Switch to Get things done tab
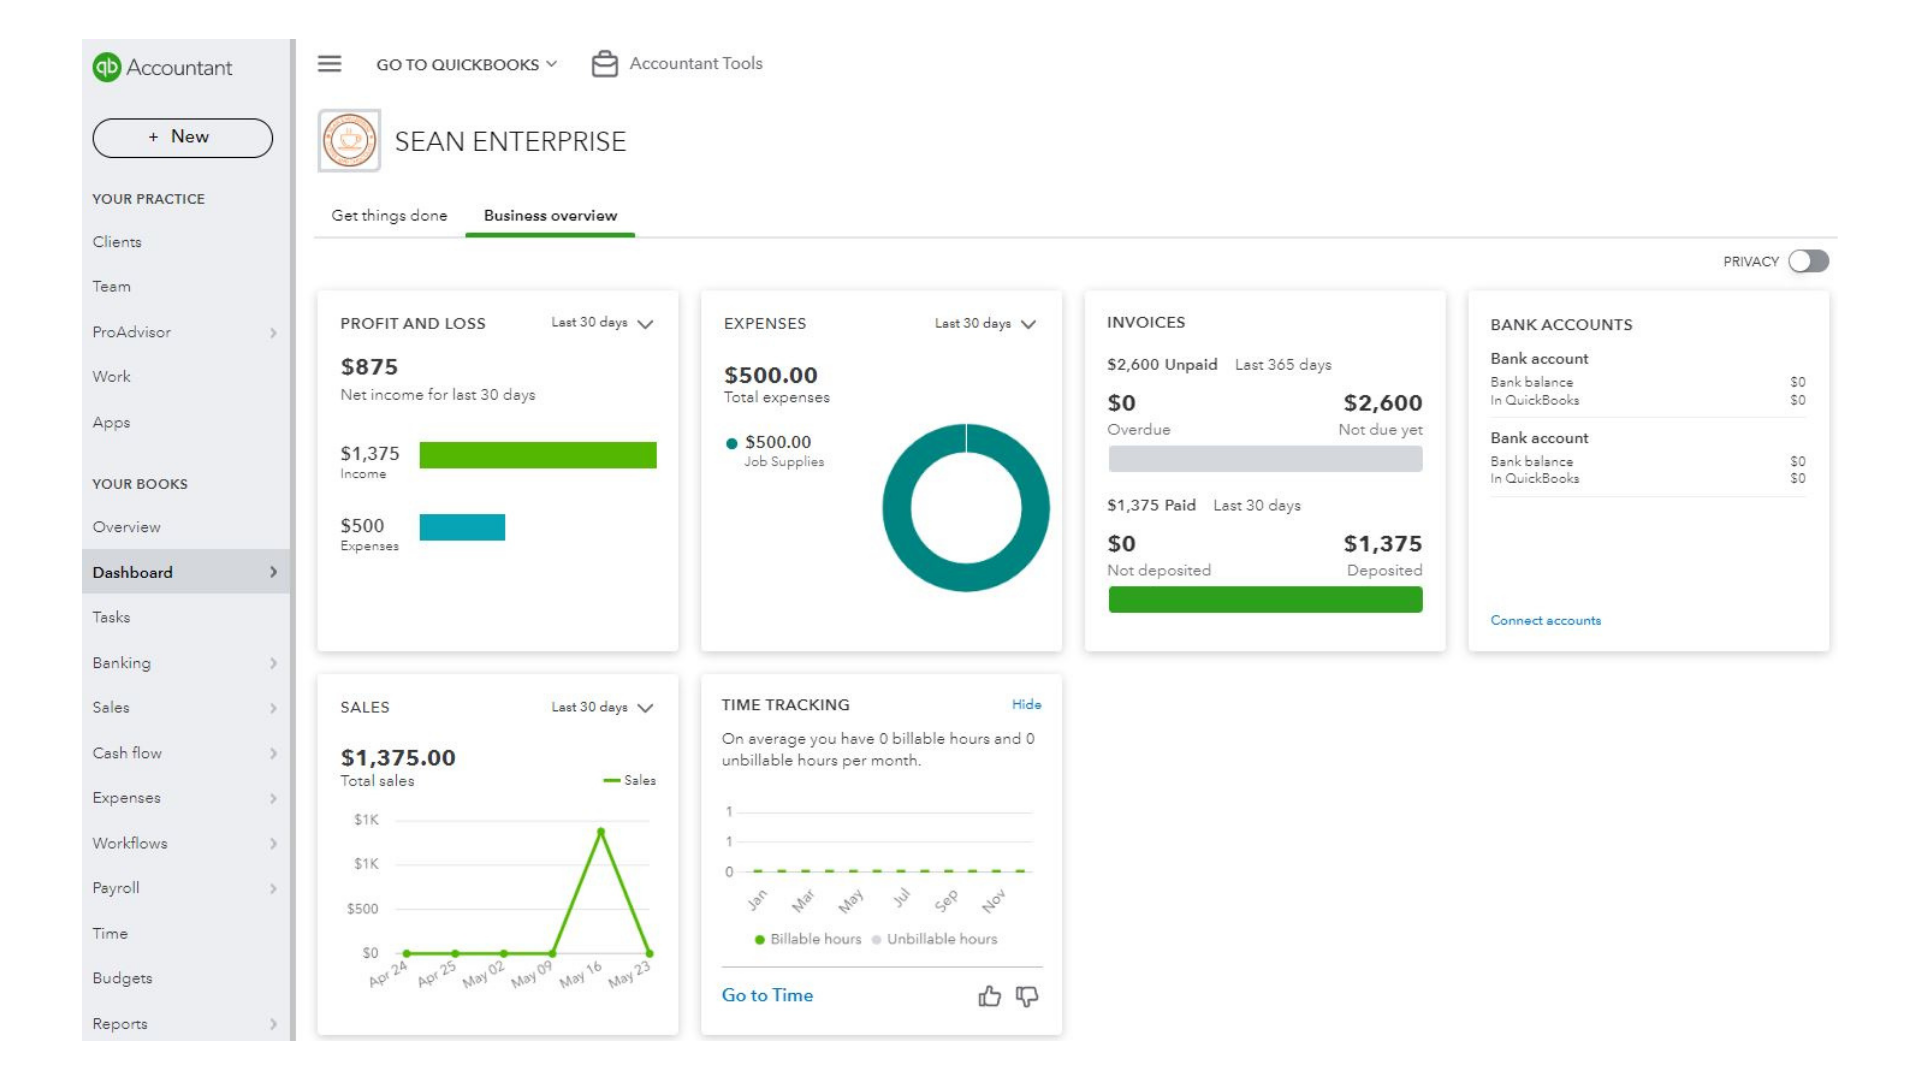This screenshot has width=1920, height=1080. pos(389,216)
